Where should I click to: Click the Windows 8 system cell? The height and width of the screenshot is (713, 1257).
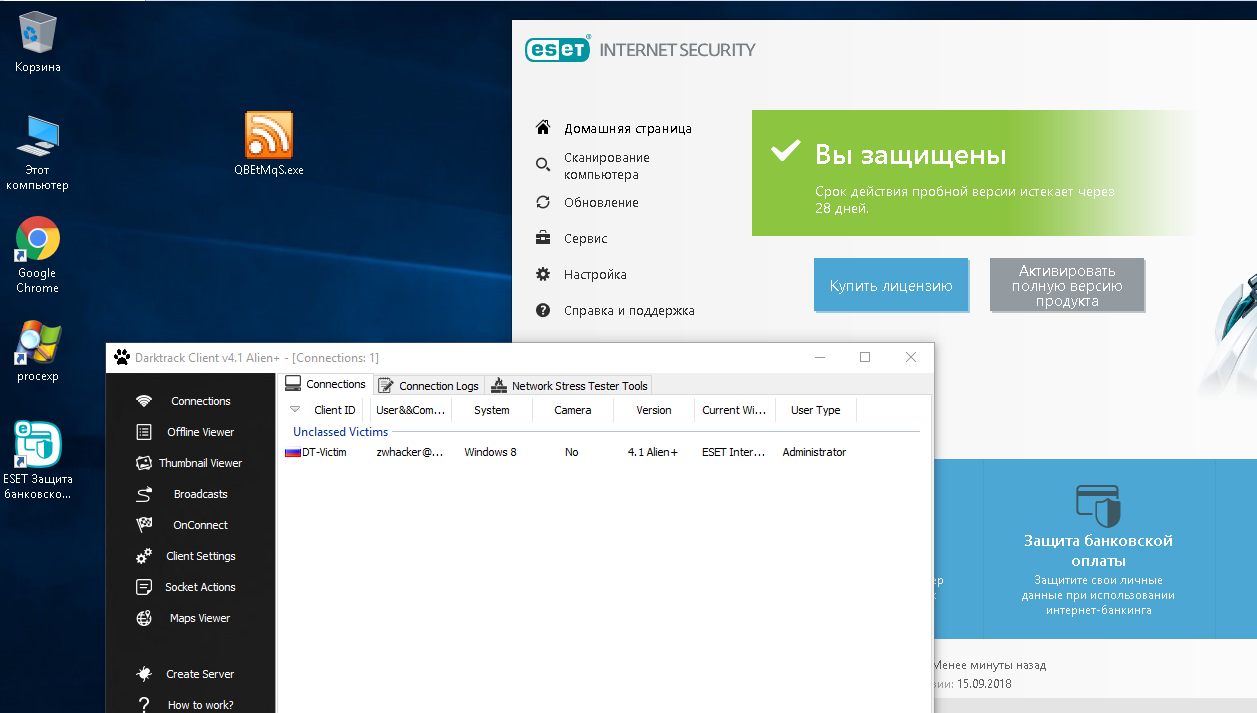point(490,452)
